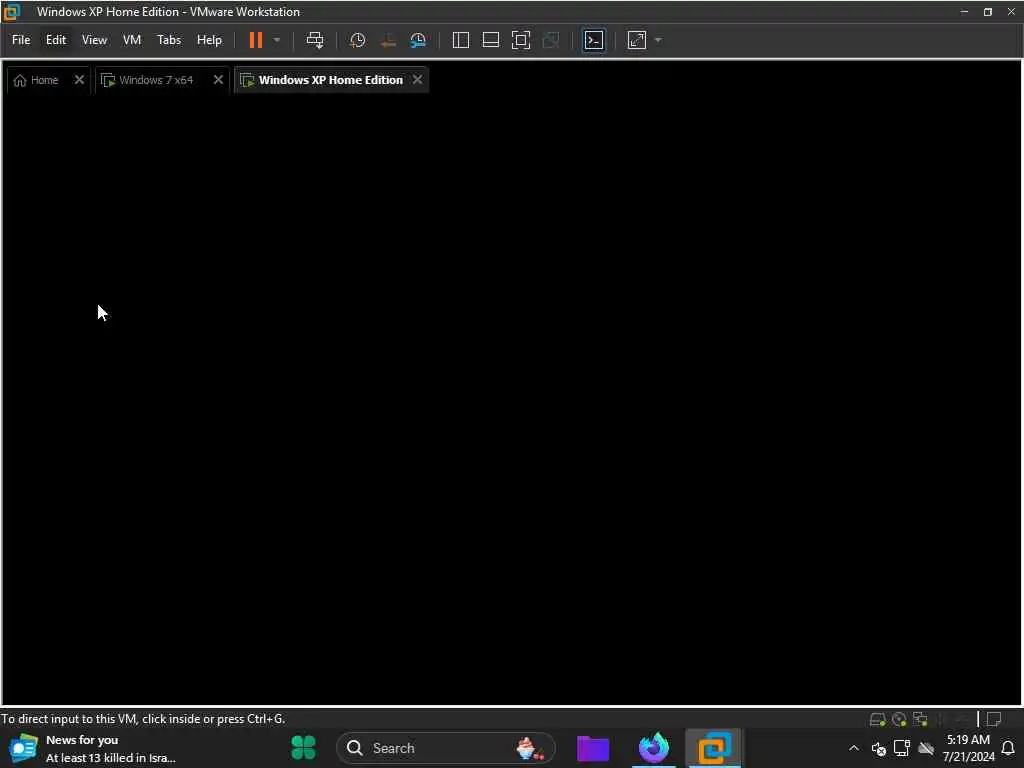Open the message log icon

click(x=994, y=720)
